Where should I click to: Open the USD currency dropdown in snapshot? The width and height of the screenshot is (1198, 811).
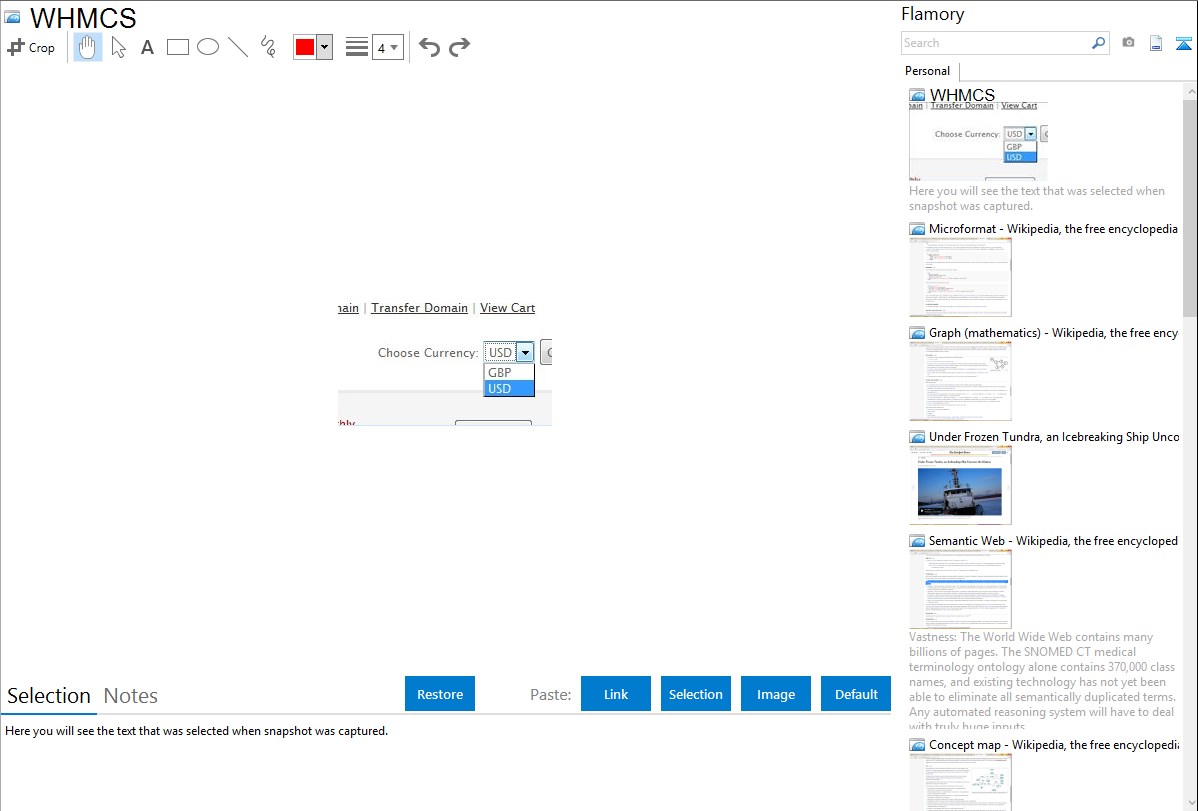(x=509, y=352)
